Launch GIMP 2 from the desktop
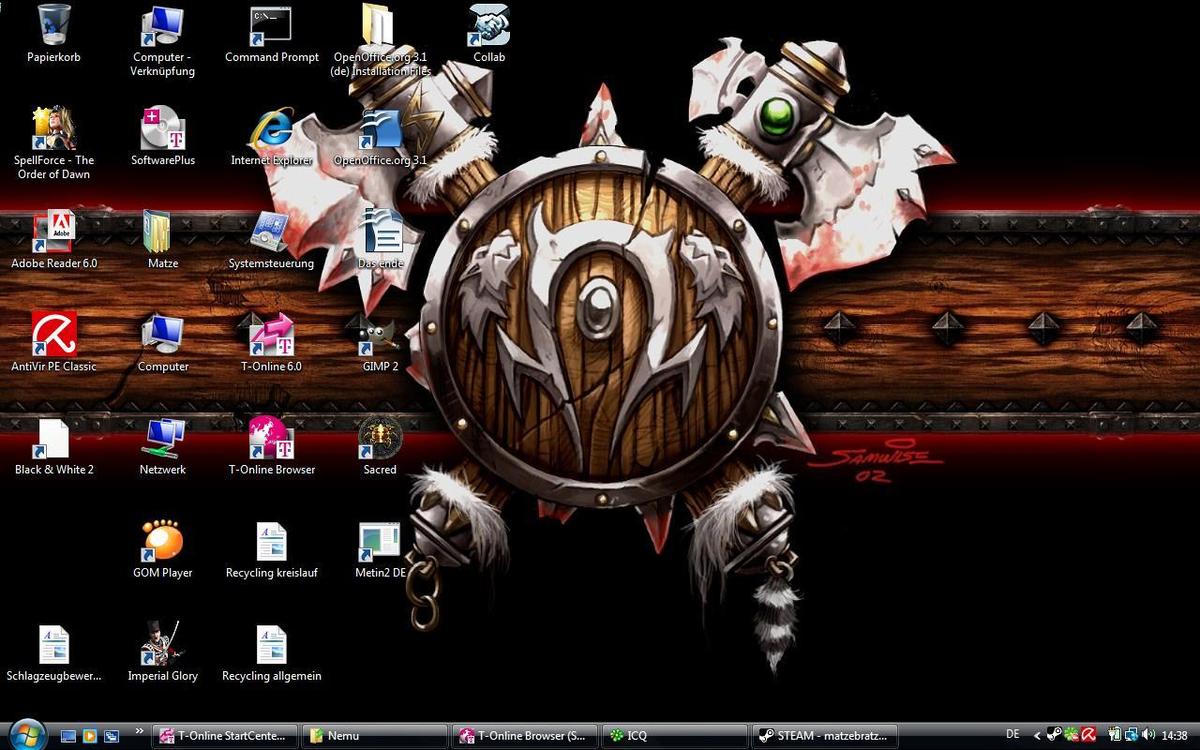1200x750 pixels. point(380,343)
